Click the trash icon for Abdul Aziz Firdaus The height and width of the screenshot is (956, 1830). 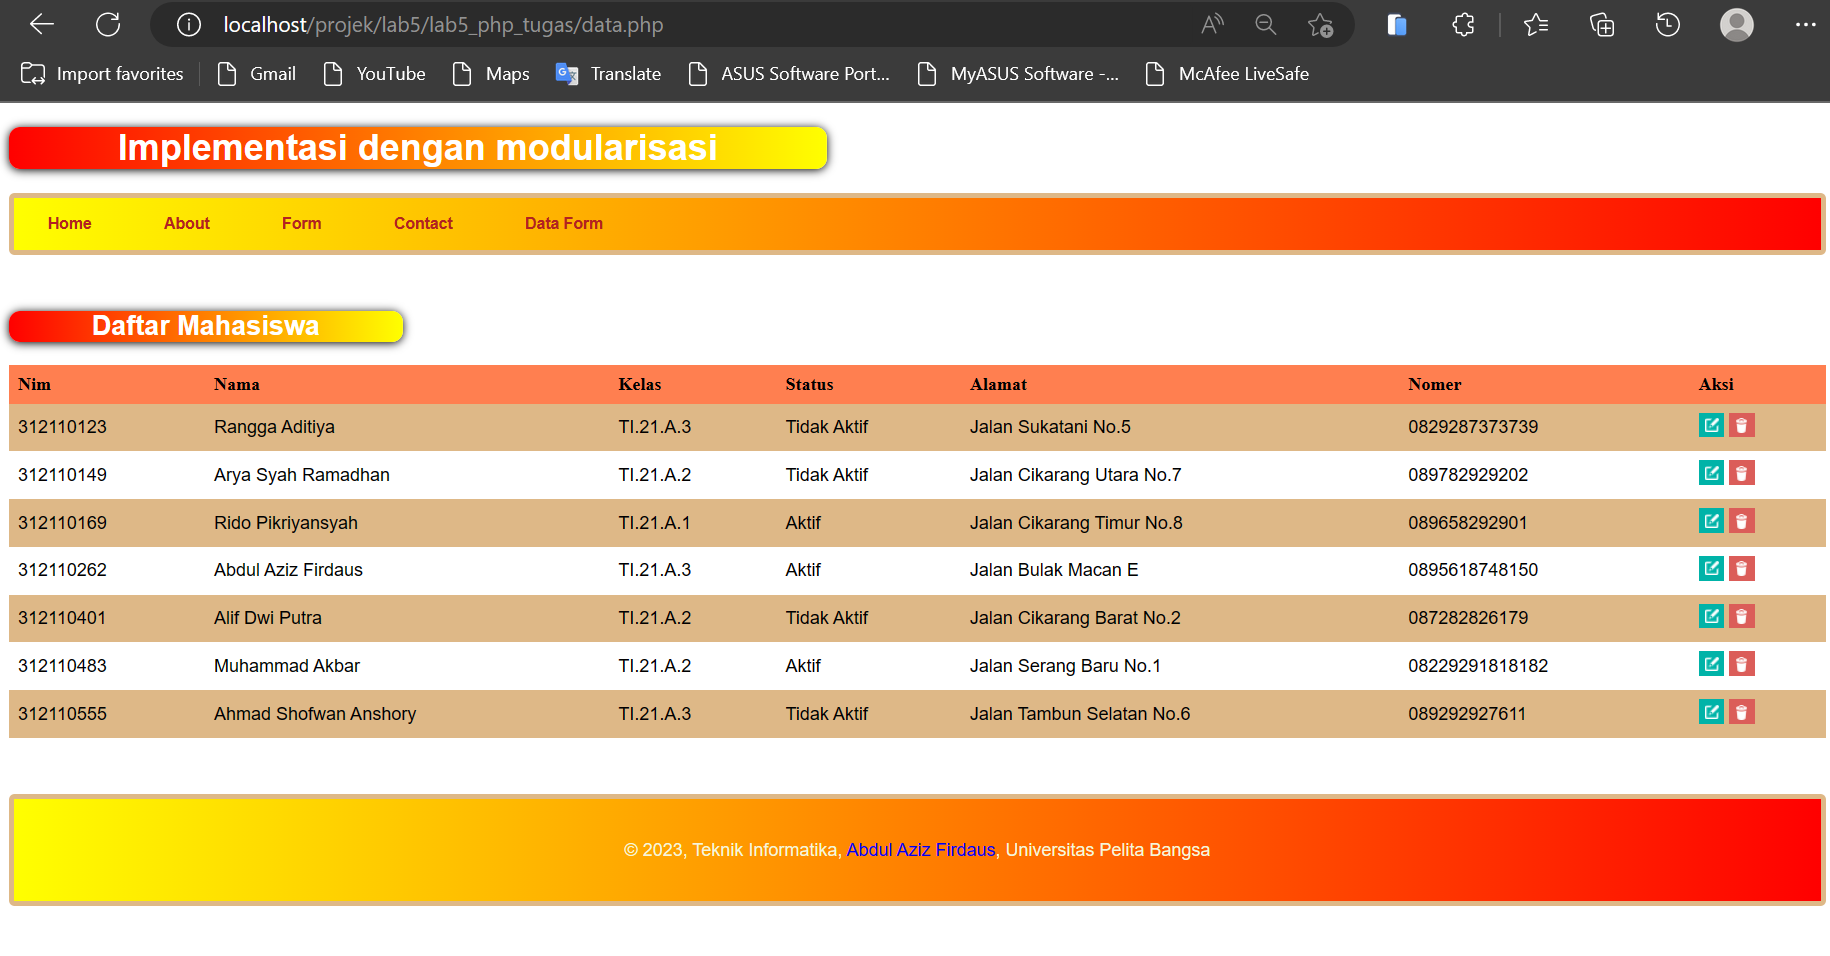pyautogui.click(x=1742, y=568)
